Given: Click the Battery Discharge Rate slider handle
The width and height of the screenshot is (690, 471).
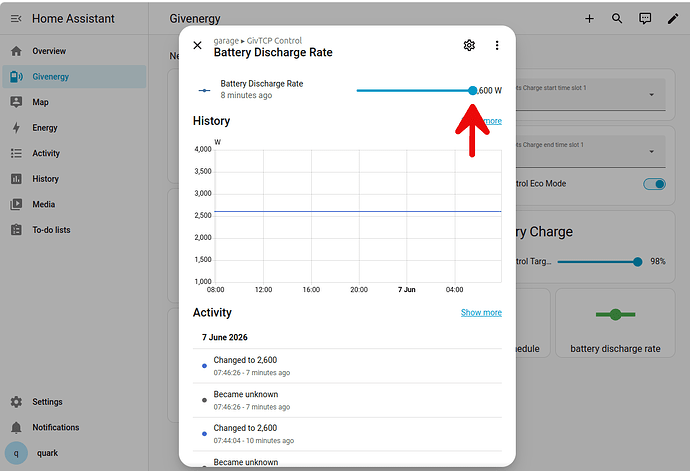Looking at the screenshot, I should (x=472, y=91).
